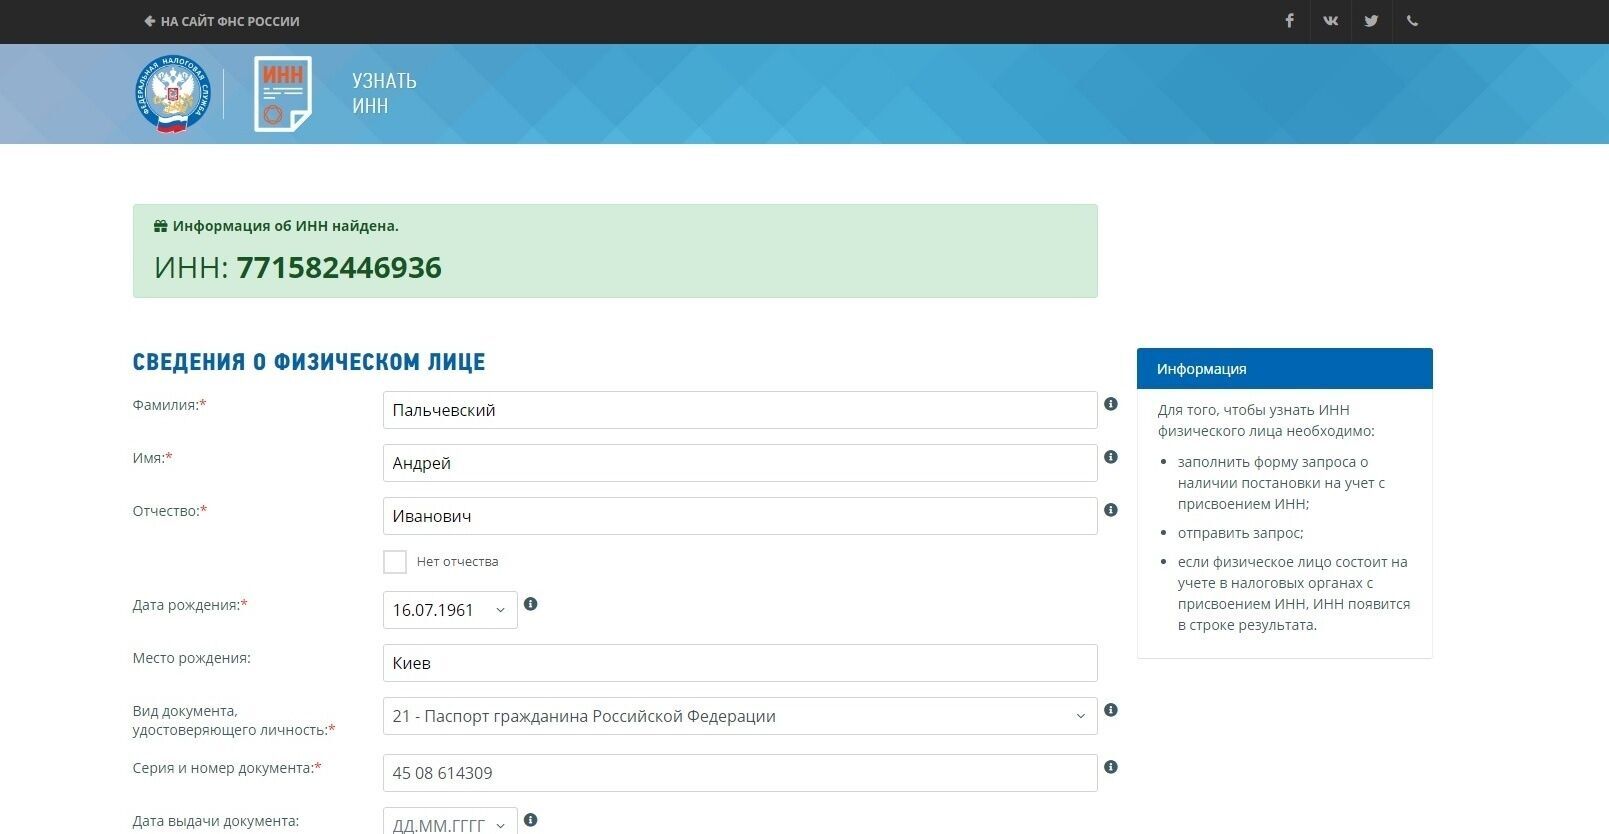Open the VK social icon
The width and height of the screenshot is (1609, 834).
click(x=1330, y=21)
